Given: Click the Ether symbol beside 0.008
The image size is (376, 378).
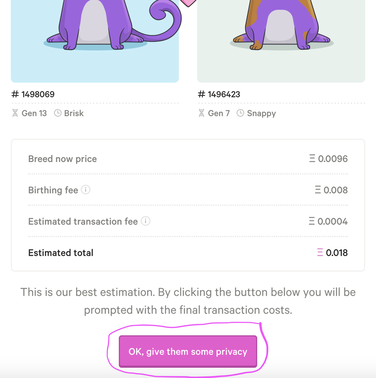Looking at the screenshot, I should (x=318, y=190).
